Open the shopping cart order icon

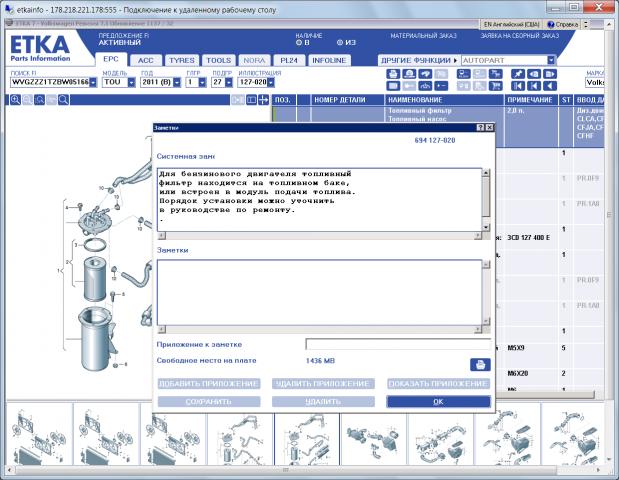click(495, 86)
